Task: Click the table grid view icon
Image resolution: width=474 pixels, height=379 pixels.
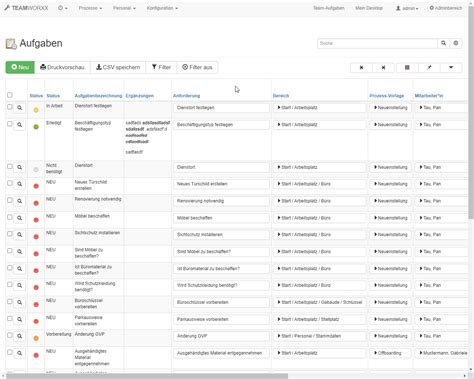Action: 407,68
